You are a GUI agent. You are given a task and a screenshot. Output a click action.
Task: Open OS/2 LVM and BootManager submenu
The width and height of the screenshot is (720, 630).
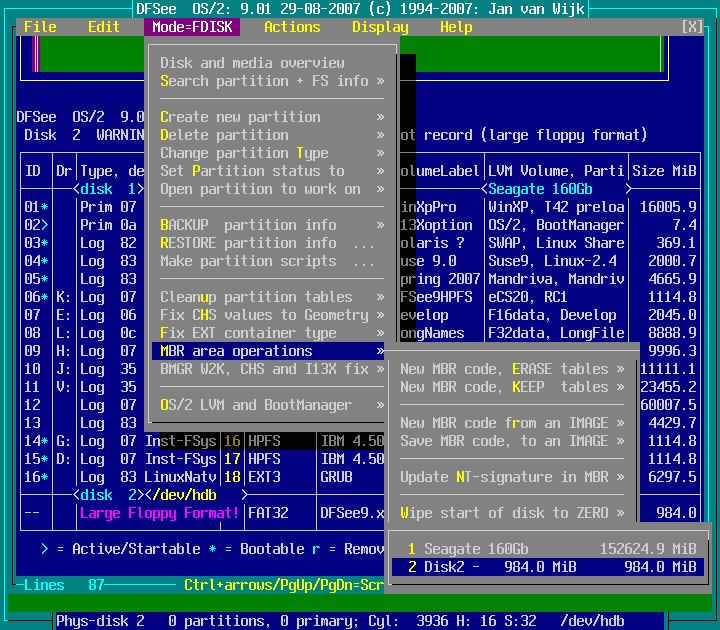point(272,405)
